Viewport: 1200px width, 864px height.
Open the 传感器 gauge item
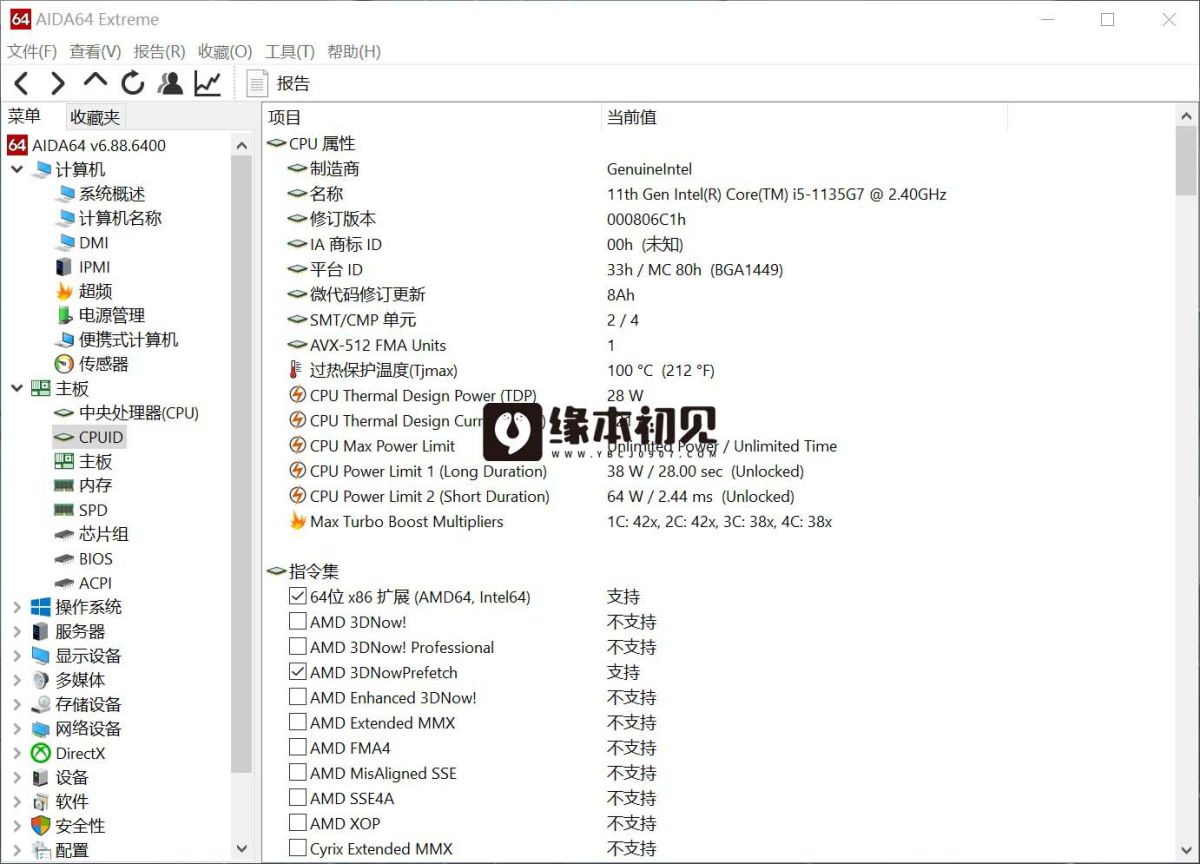pos(91,364)
